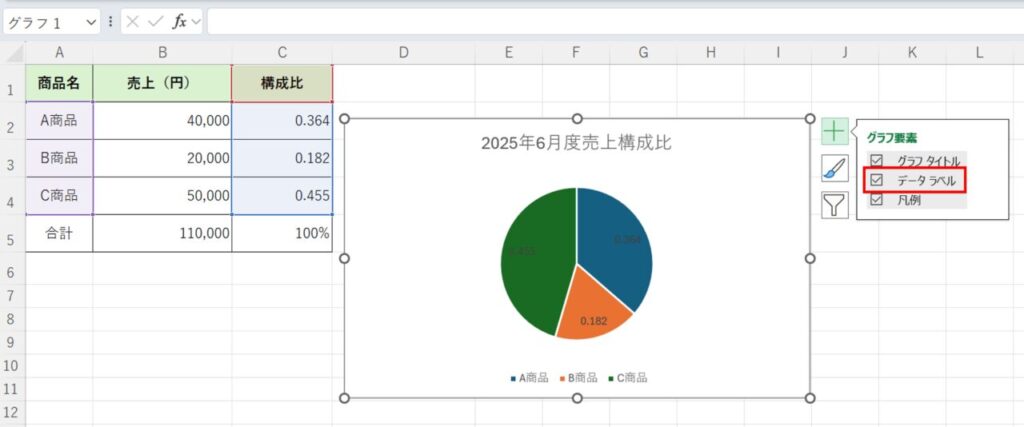The width and height of the screenshot is (1024, 427).
Task: Select column H header
Action: (x=711, y=53)
